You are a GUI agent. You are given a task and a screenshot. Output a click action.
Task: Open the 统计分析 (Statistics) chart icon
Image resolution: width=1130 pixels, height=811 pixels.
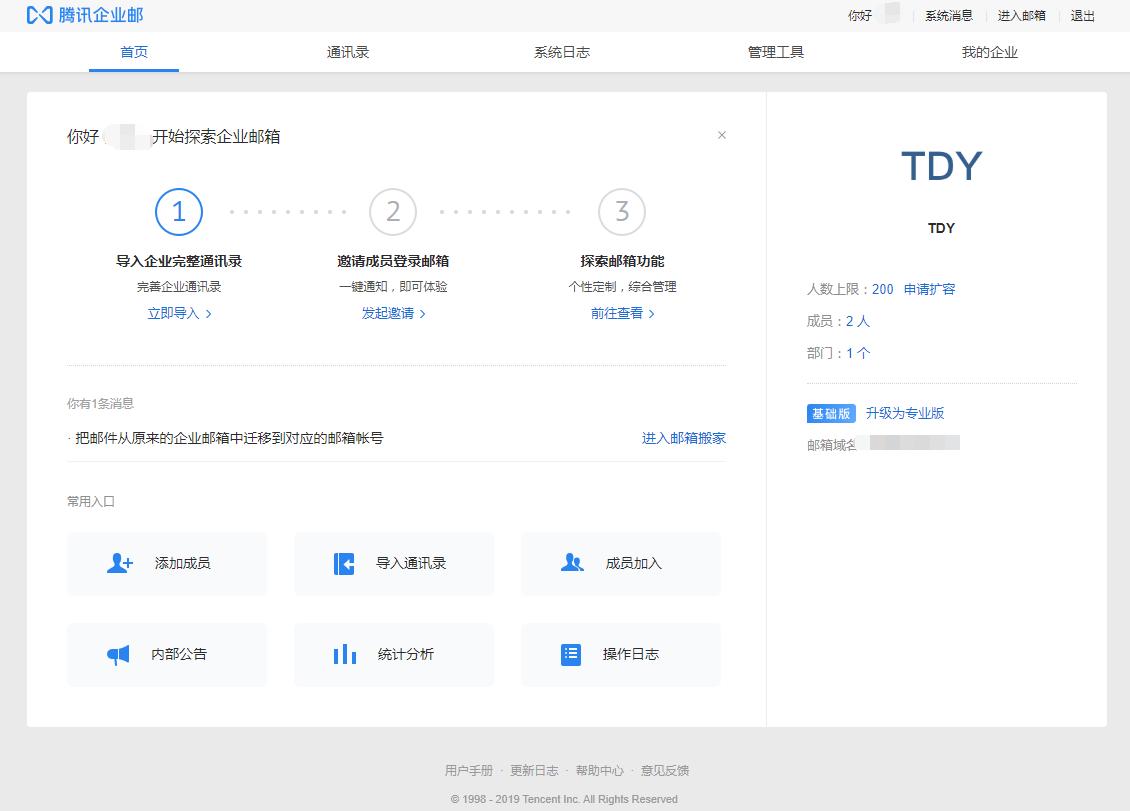tap(344, 654)
